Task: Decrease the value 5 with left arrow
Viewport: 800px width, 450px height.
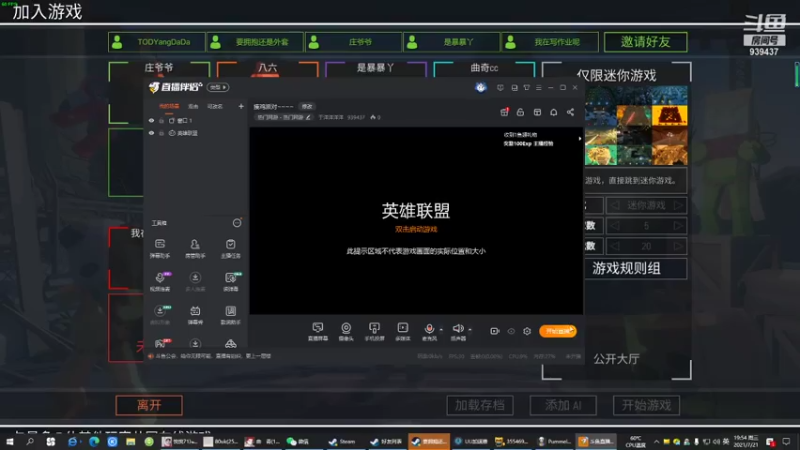Action: click(x=615, y=226)
